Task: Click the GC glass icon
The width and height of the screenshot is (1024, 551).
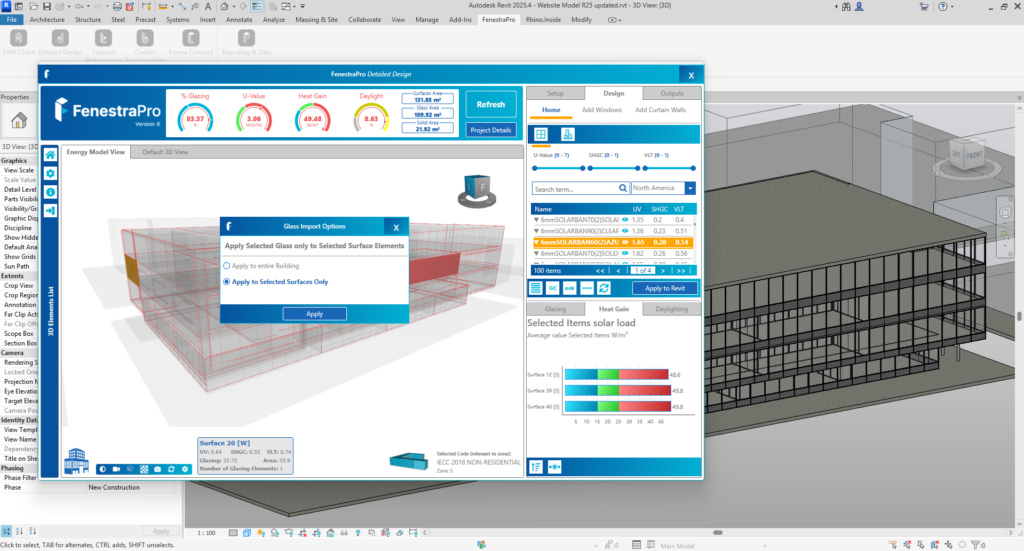Action: pyautogui.click(x=552, y=288)
